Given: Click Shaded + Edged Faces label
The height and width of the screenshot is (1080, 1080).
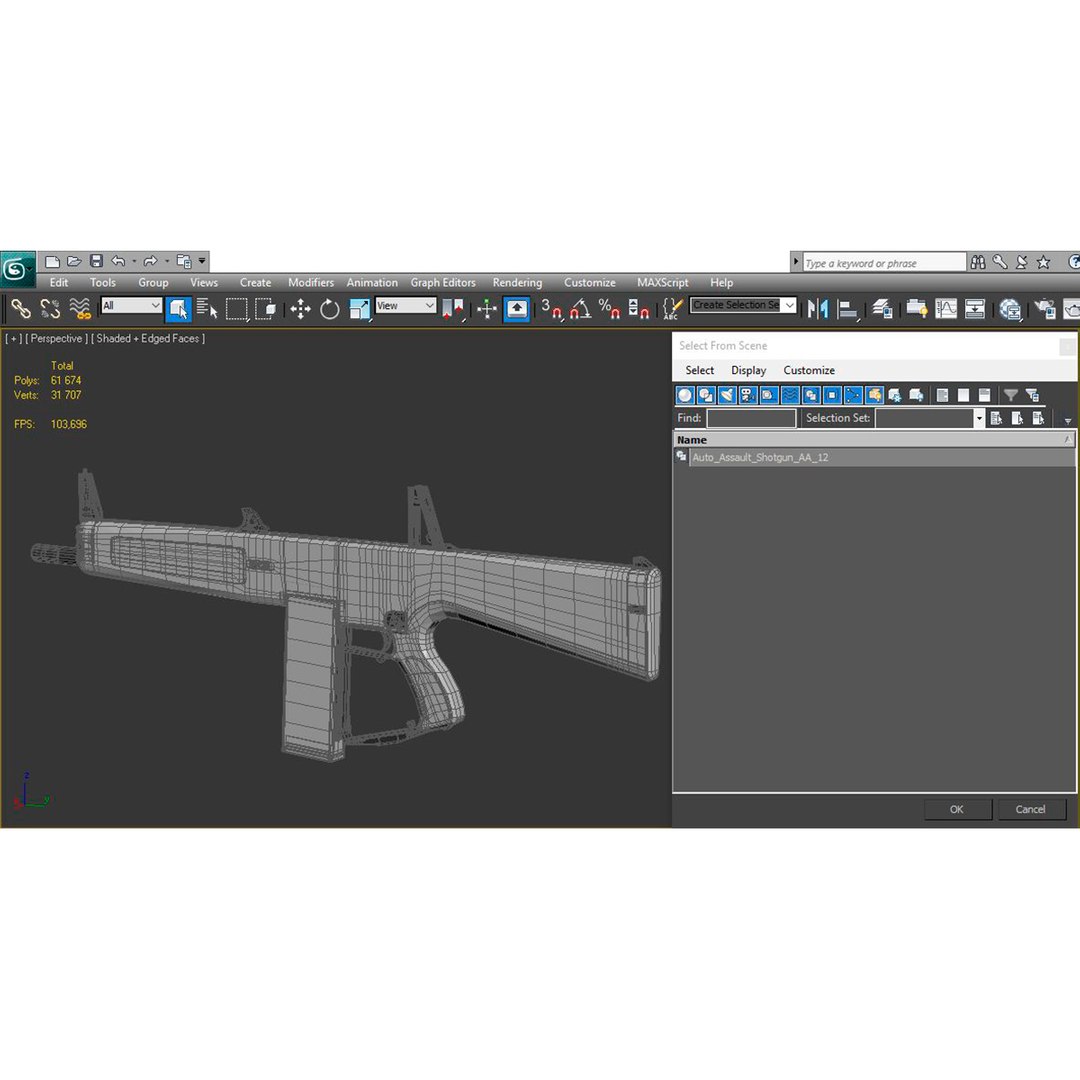Looking at the screenshot, I should pyautogui.click(x=147, y=338).
